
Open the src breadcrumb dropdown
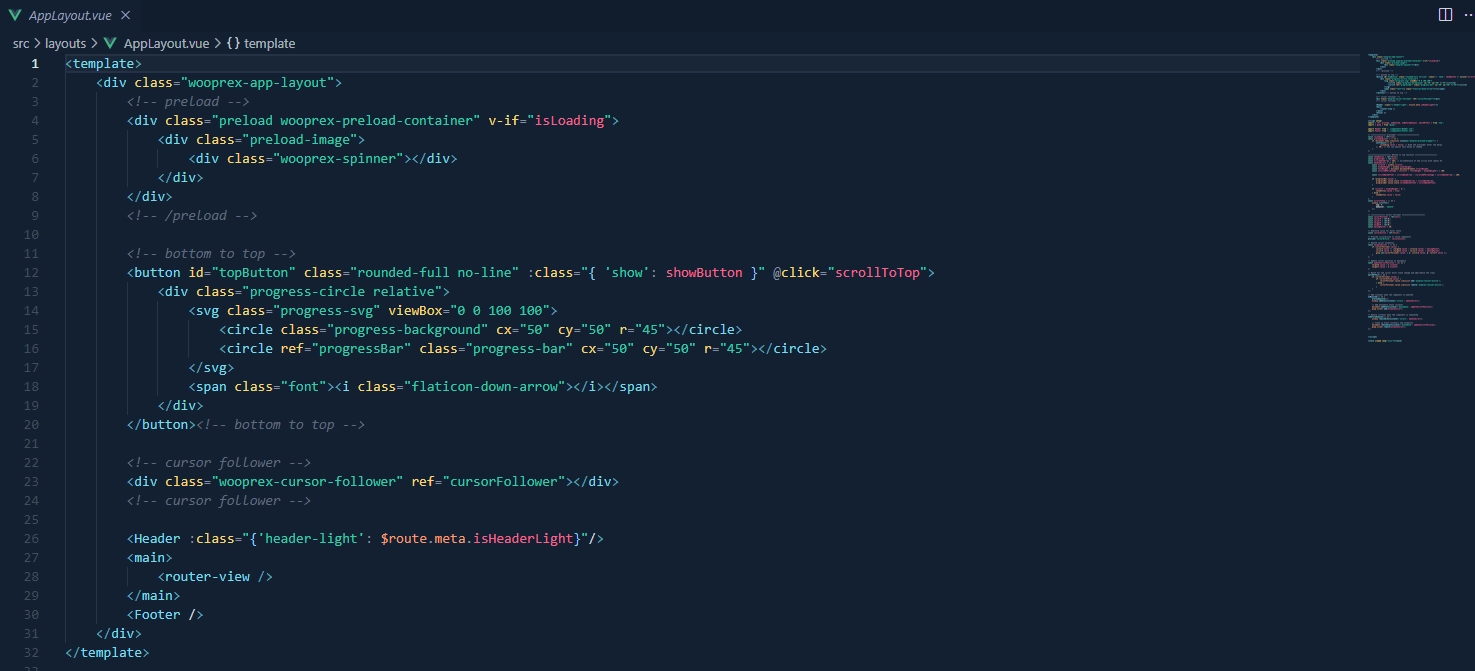pyautogui.click(x=20, y=43)
